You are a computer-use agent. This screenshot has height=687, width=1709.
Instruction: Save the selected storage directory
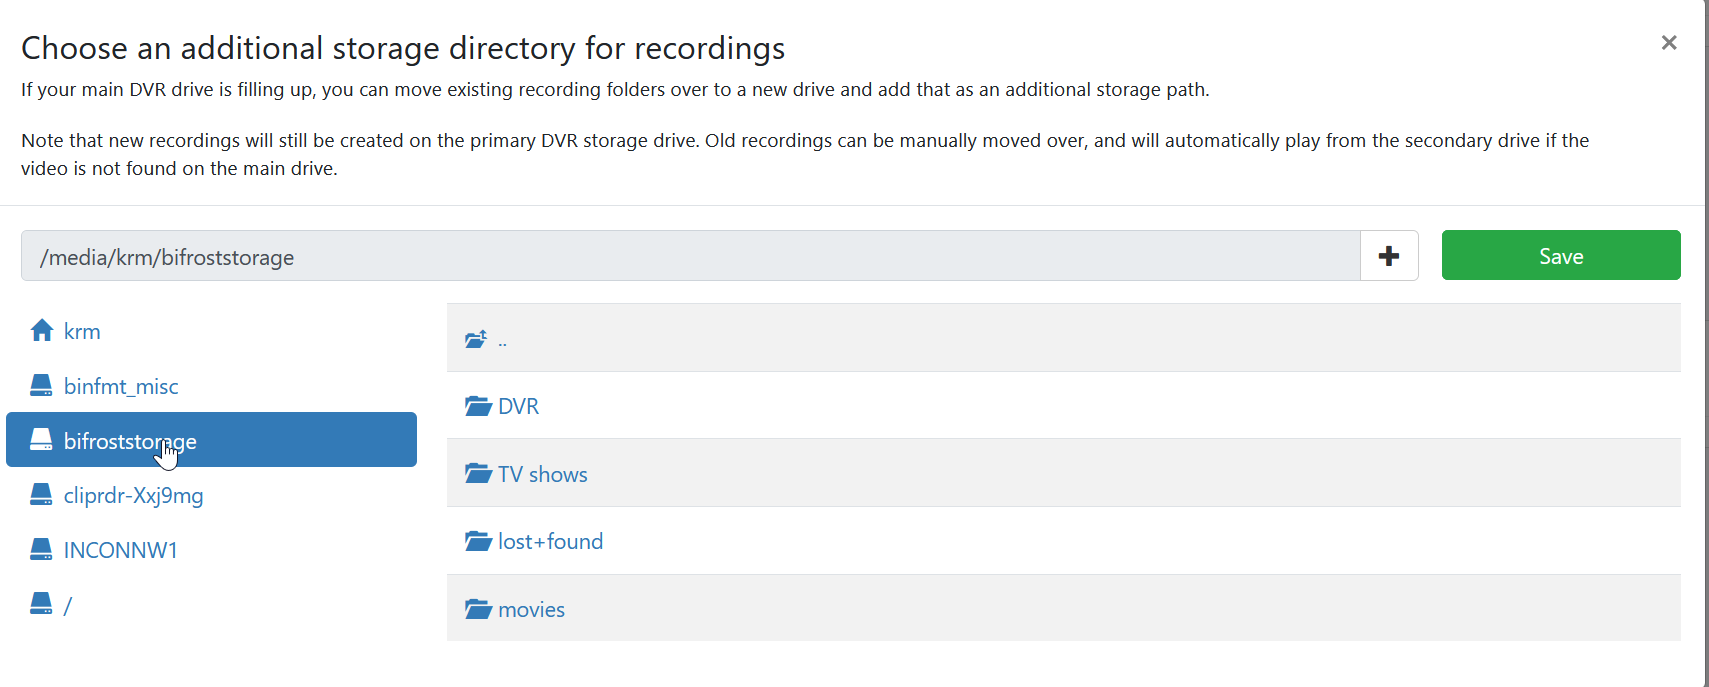coord(1560,256)
